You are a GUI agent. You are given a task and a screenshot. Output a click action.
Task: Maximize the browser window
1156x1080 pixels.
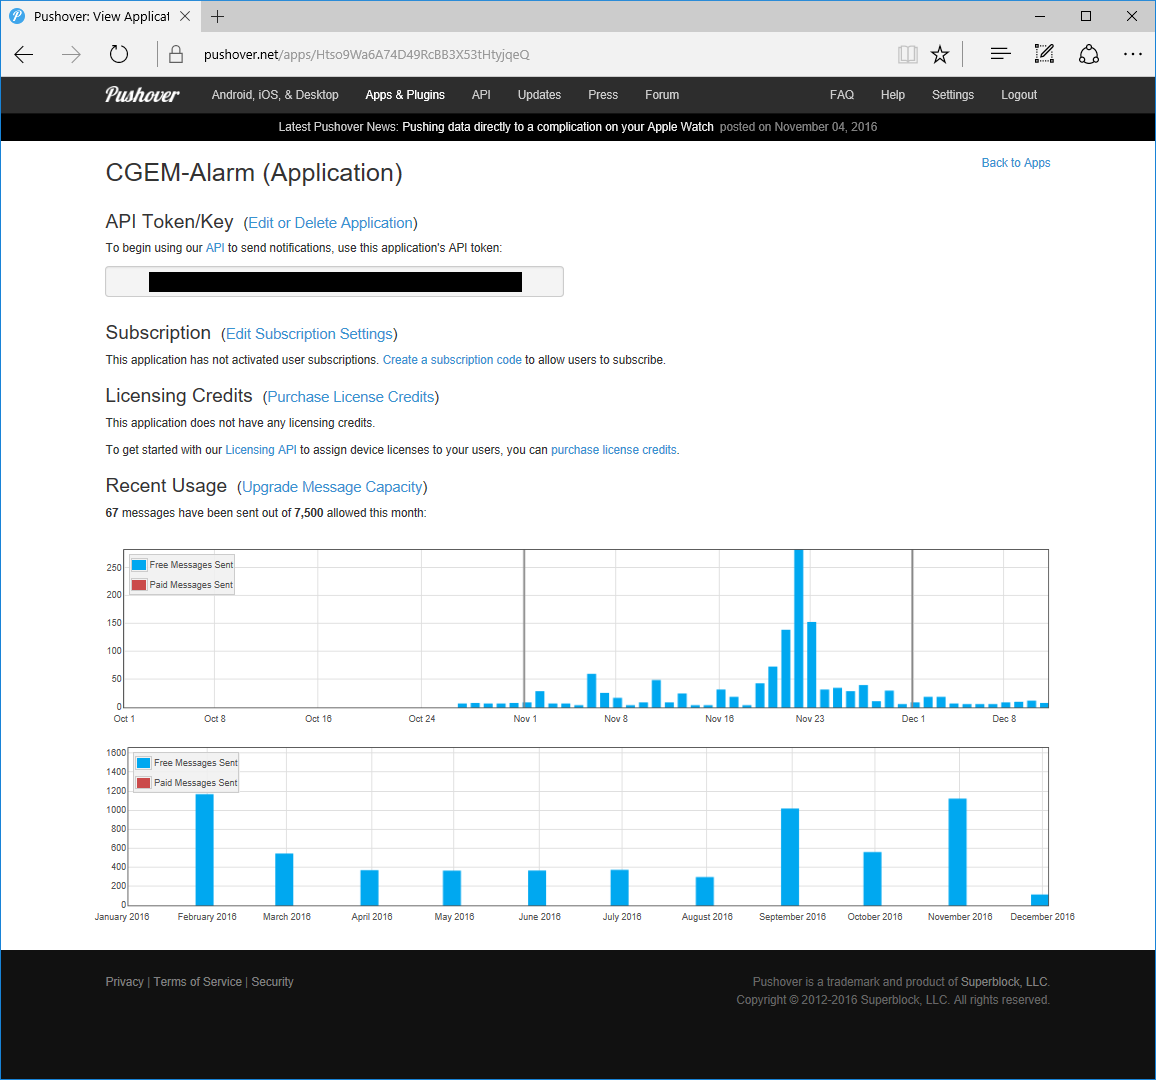coord(1086,16)
